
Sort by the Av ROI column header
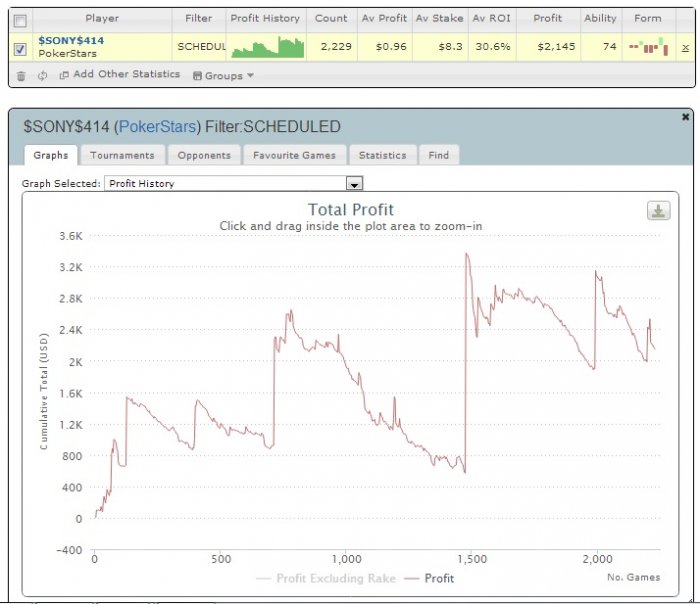point(492,19)
